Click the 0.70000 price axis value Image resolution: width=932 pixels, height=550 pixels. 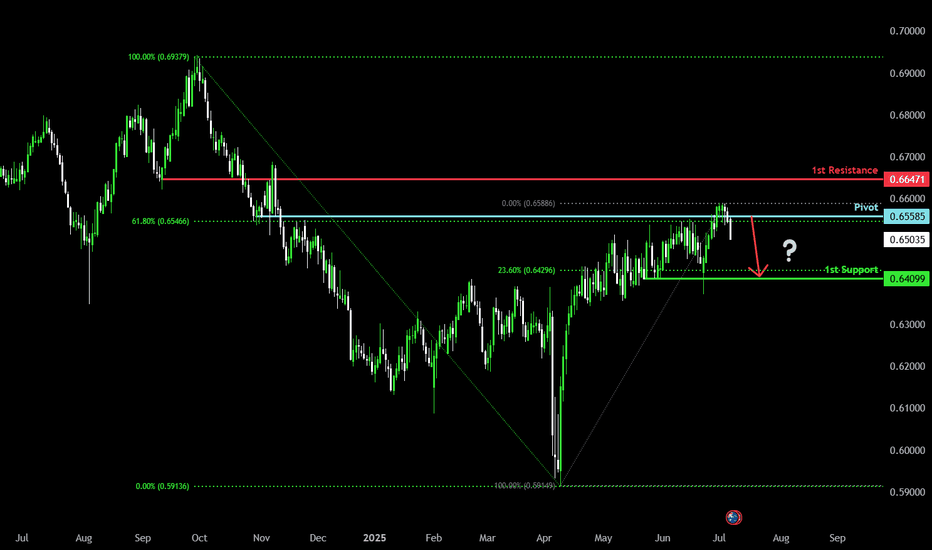(x=907, y=31)
